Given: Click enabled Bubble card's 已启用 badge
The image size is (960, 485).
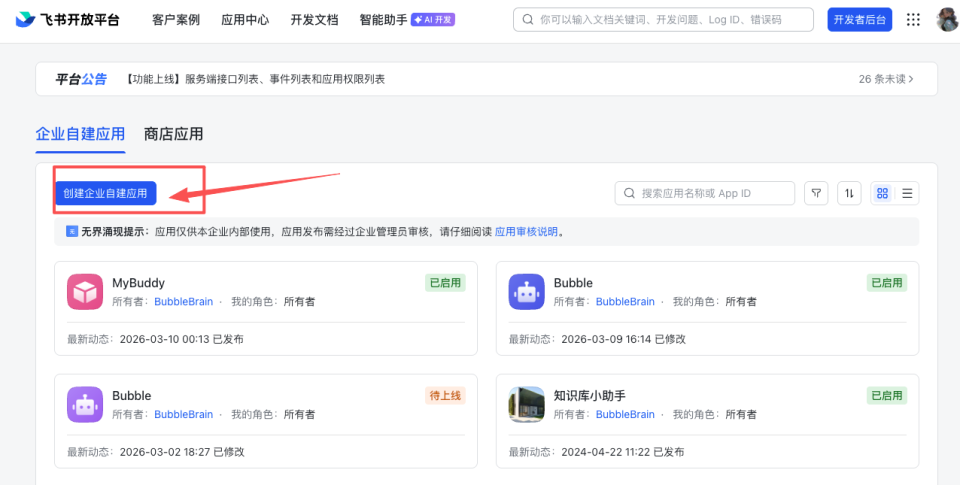Looking at the screenshot, I should pos(887,282).
